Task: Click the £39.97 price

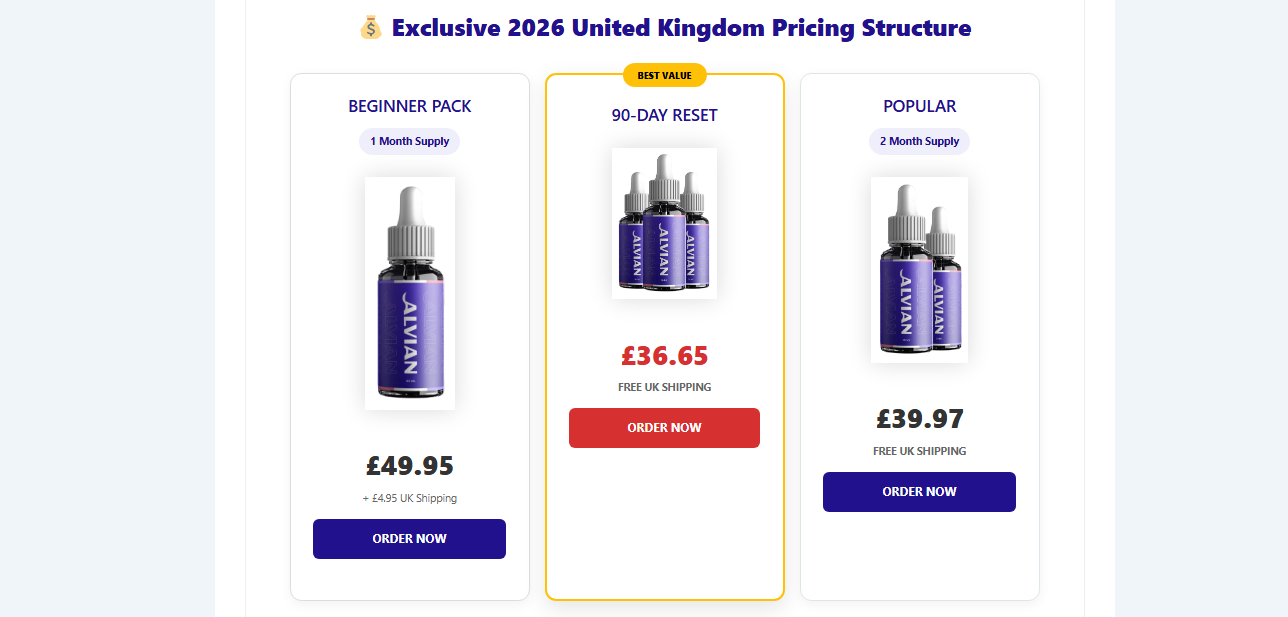Action: point(920,419)
